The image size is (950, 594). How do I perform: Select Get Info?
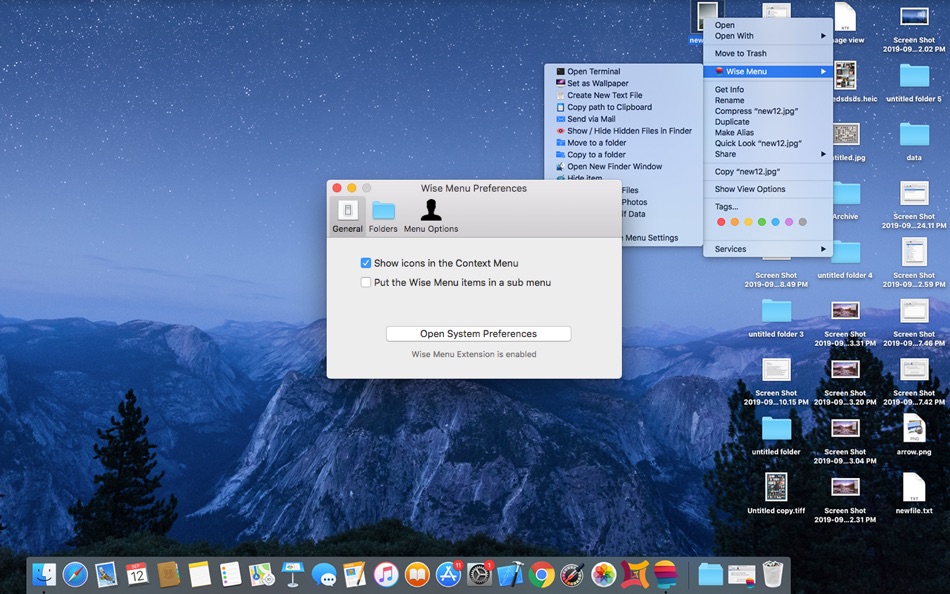click(768, 89)
